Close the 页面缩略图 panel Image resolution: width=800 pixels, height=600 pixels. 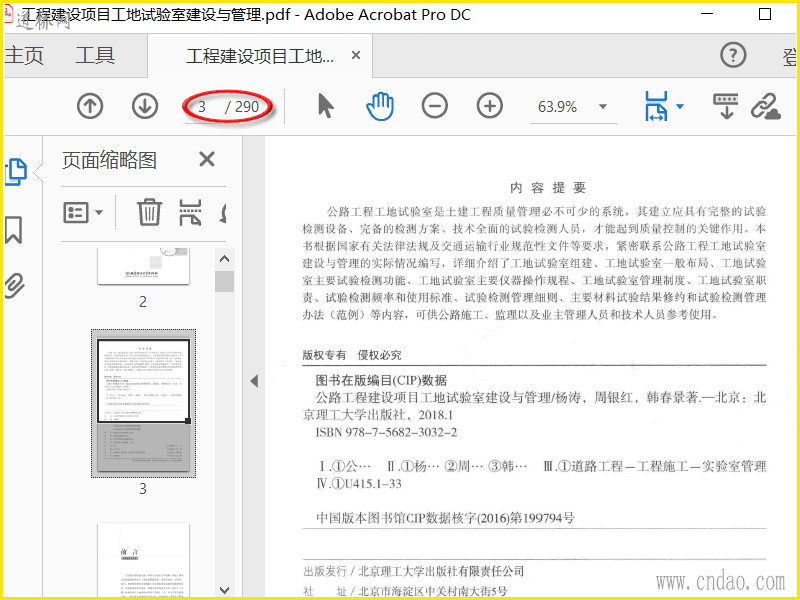coord(207,160)
